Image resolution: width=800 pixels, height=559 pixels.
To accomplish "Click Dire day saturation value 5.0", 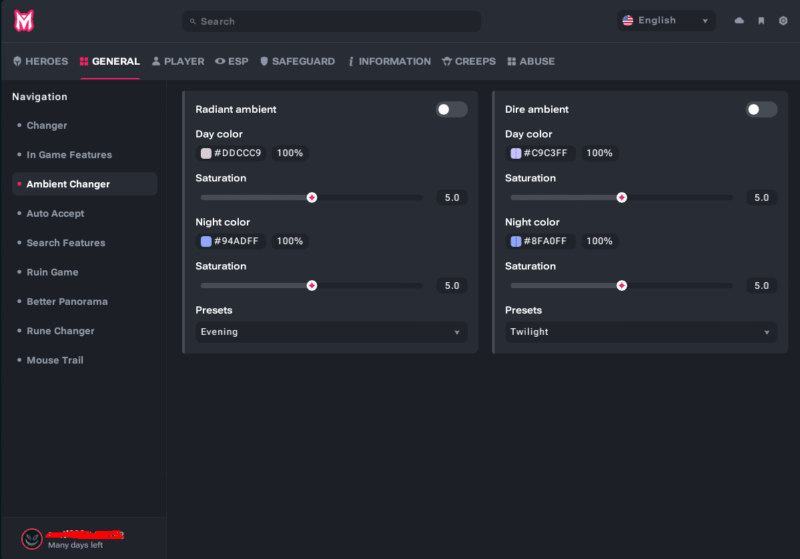I will pyautogui.click(x=762, y=197).
